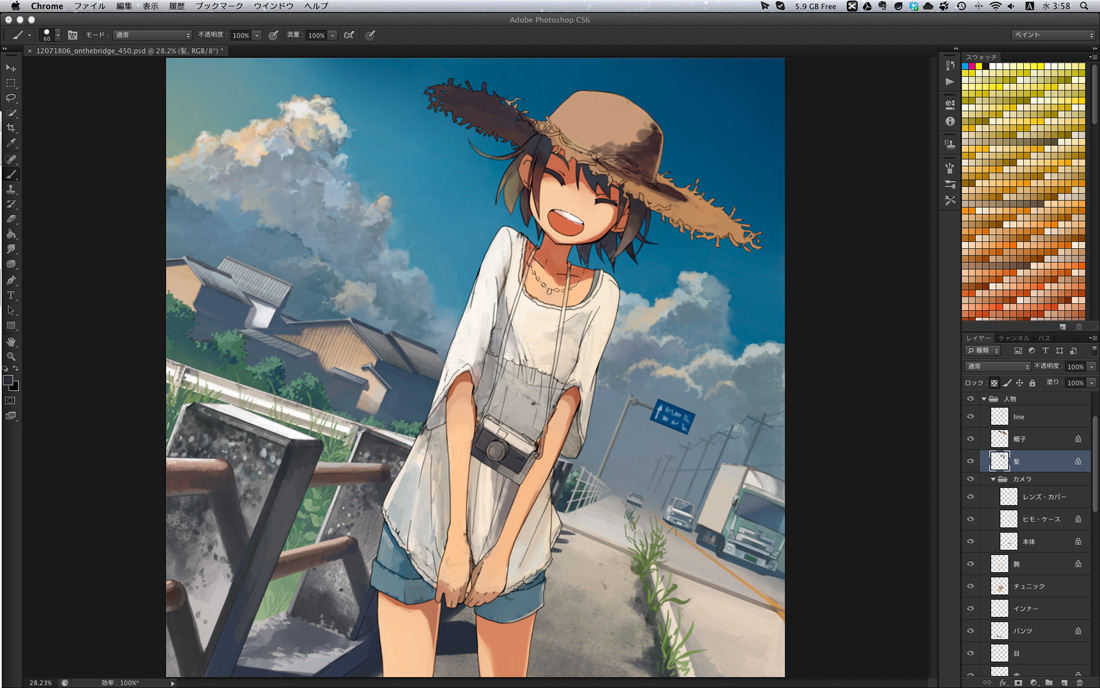Open layer blend mode 通常 dropdown
Image resolution: width=1100 pixels, height=688 pixels.
tap(998, 367)
